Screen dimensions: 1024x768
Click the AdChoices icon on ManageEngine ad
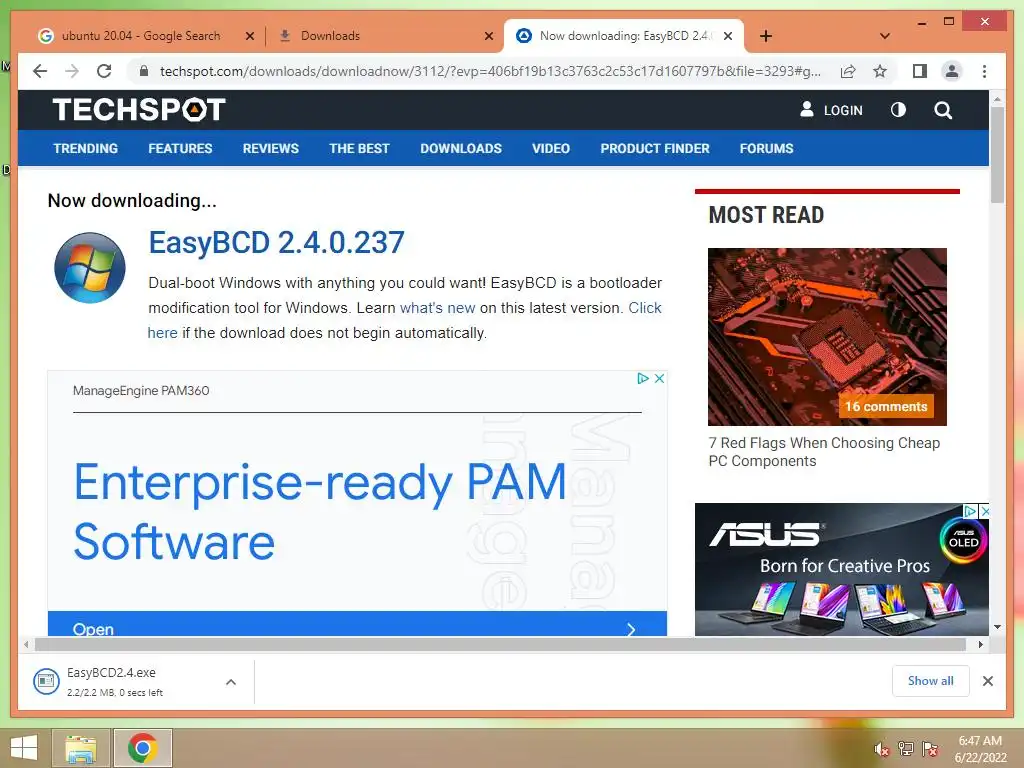pyautogui.click(x=643, y=378)
